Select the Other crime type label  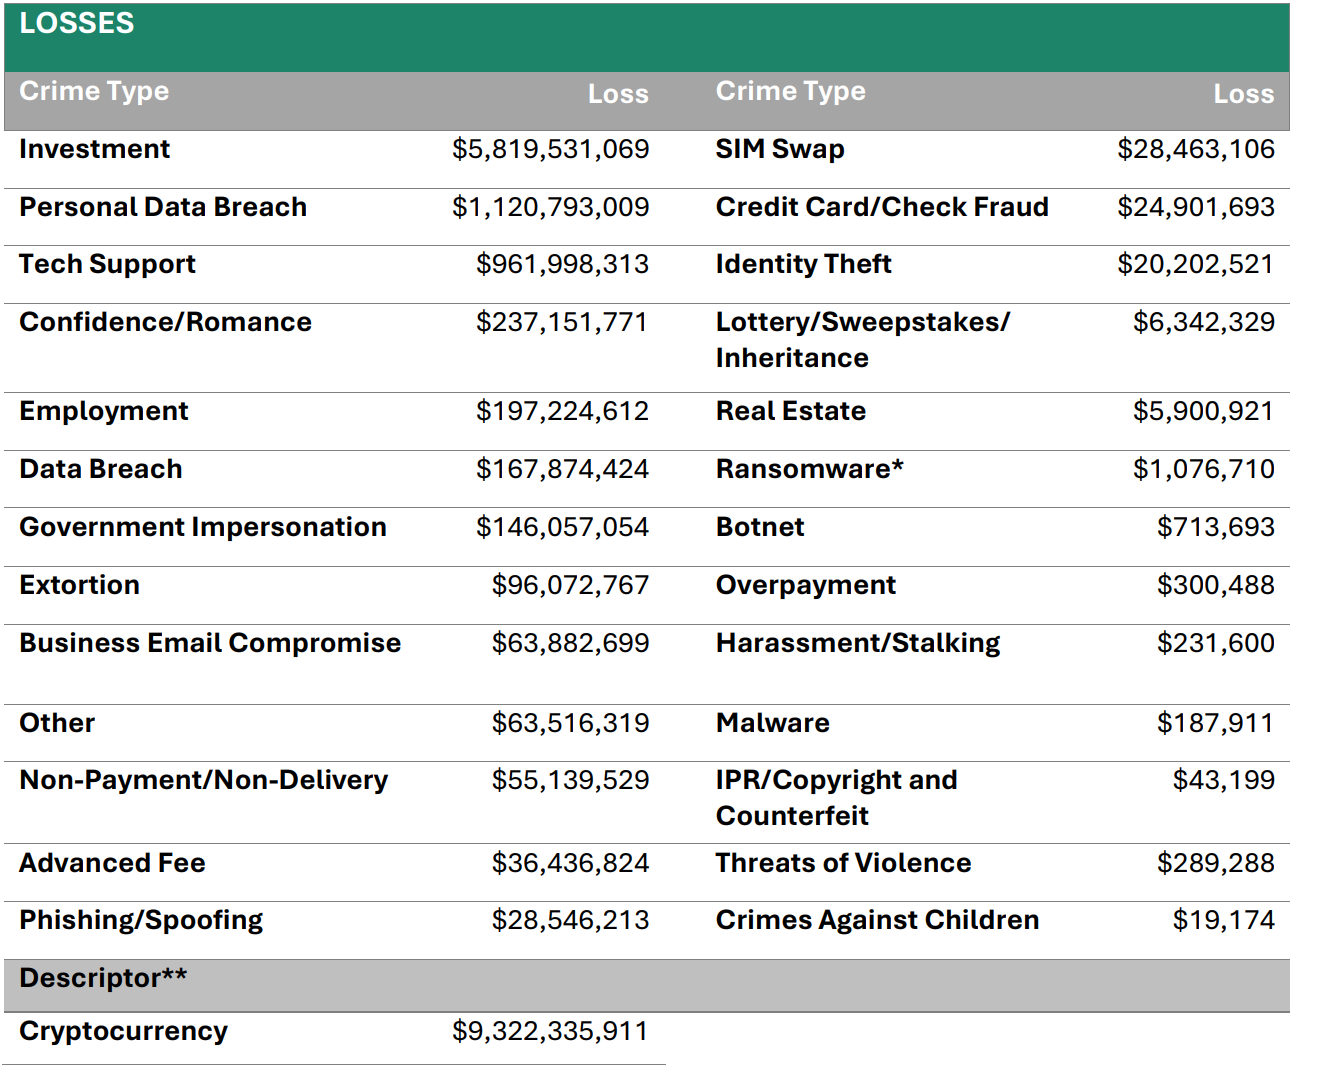[57, 723]
